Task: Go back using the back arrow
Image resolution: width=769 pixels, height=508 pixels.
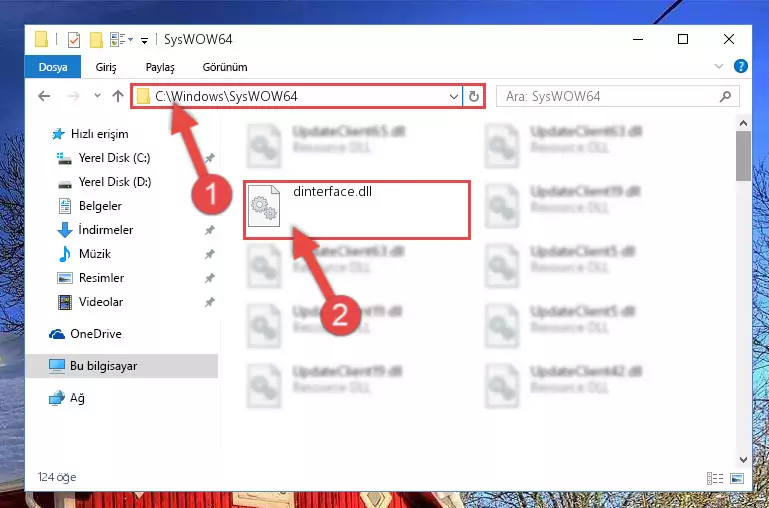Action: 44,96
